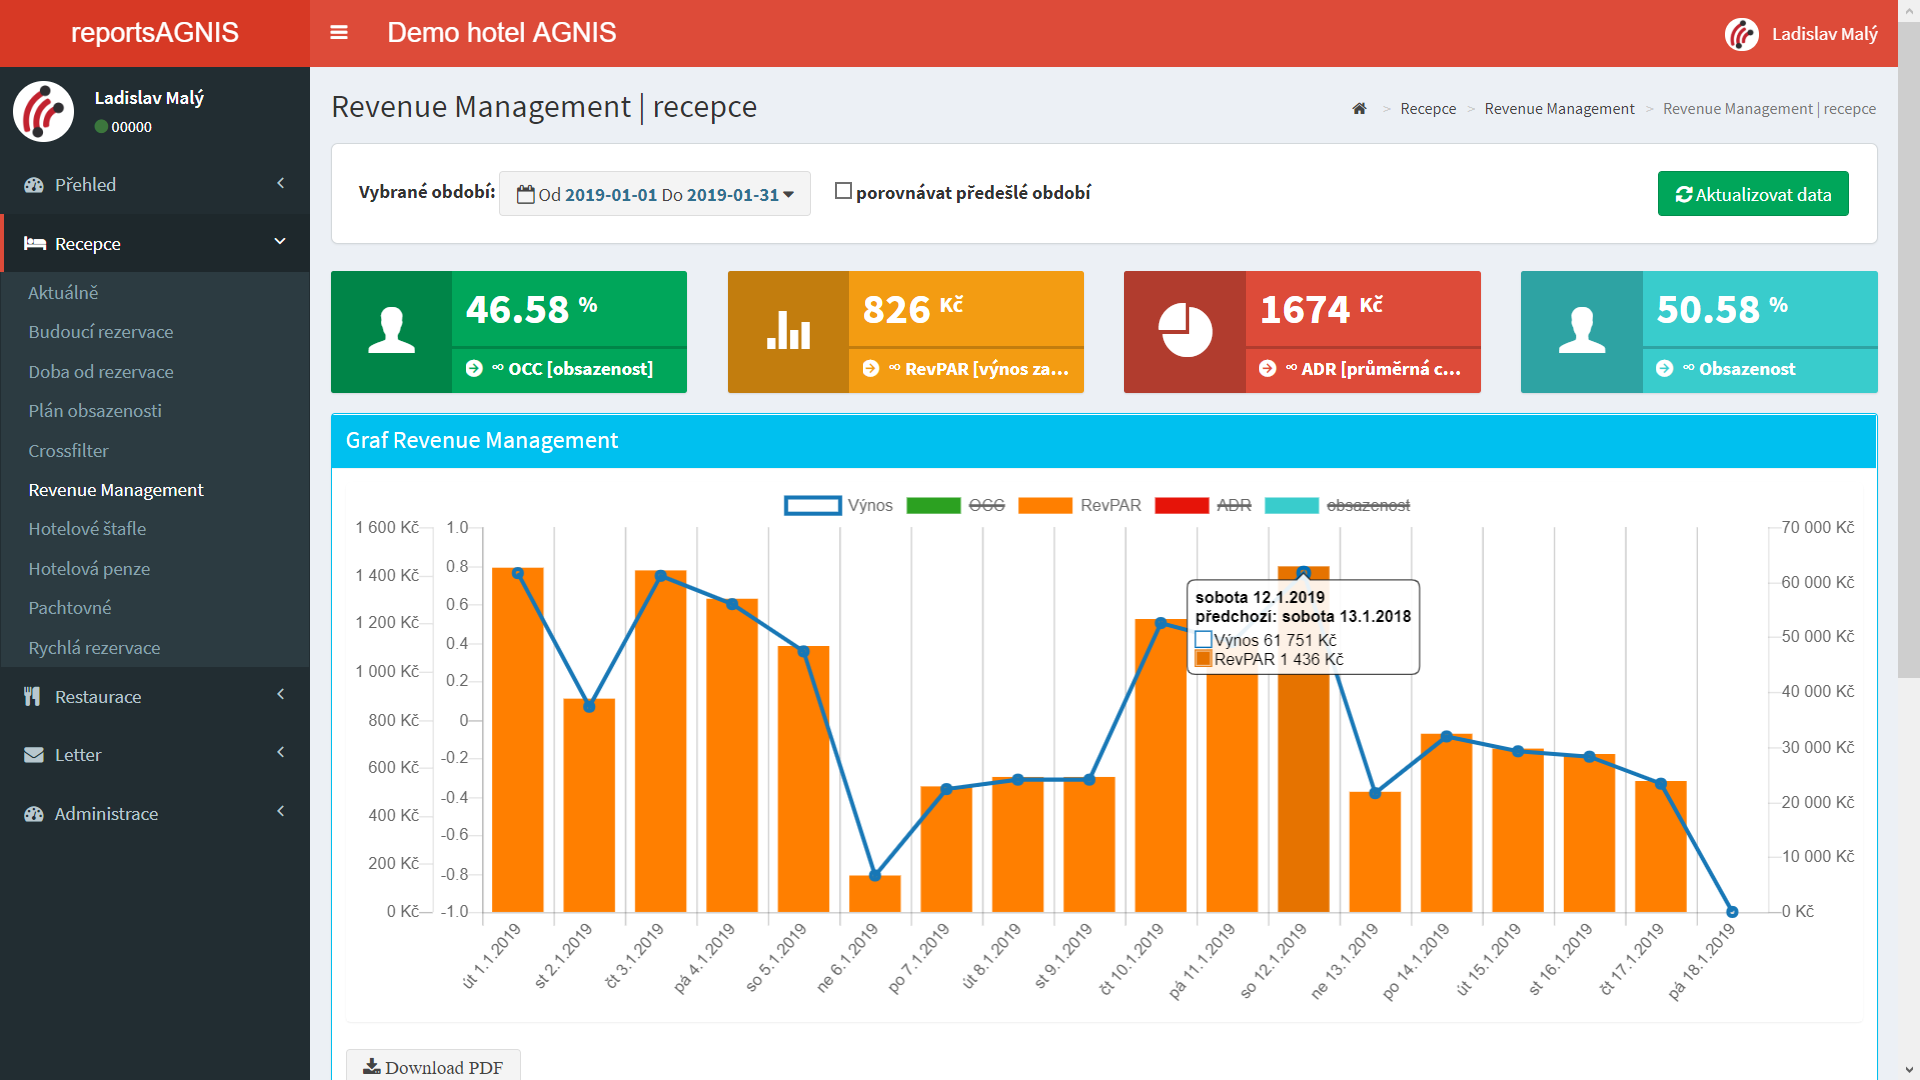Click the ADR pie chart icon tile
1920x1080 pixels.
(1185, 331)
